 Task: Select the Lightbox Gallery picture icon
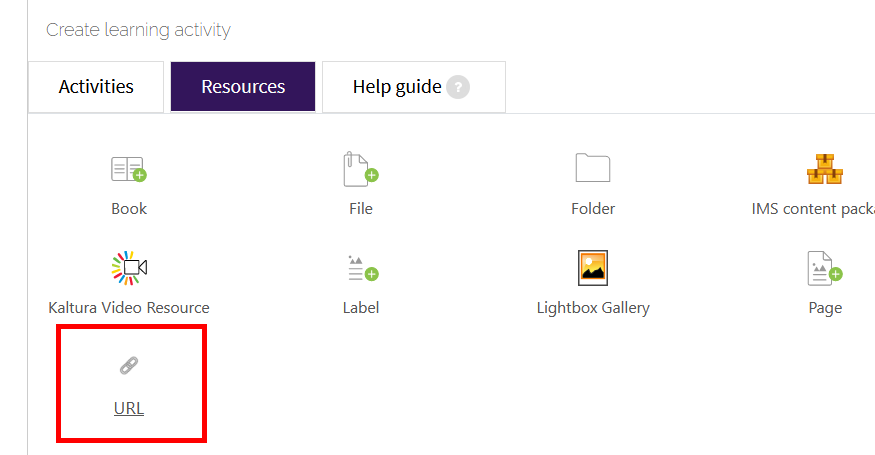click(593, 268)
